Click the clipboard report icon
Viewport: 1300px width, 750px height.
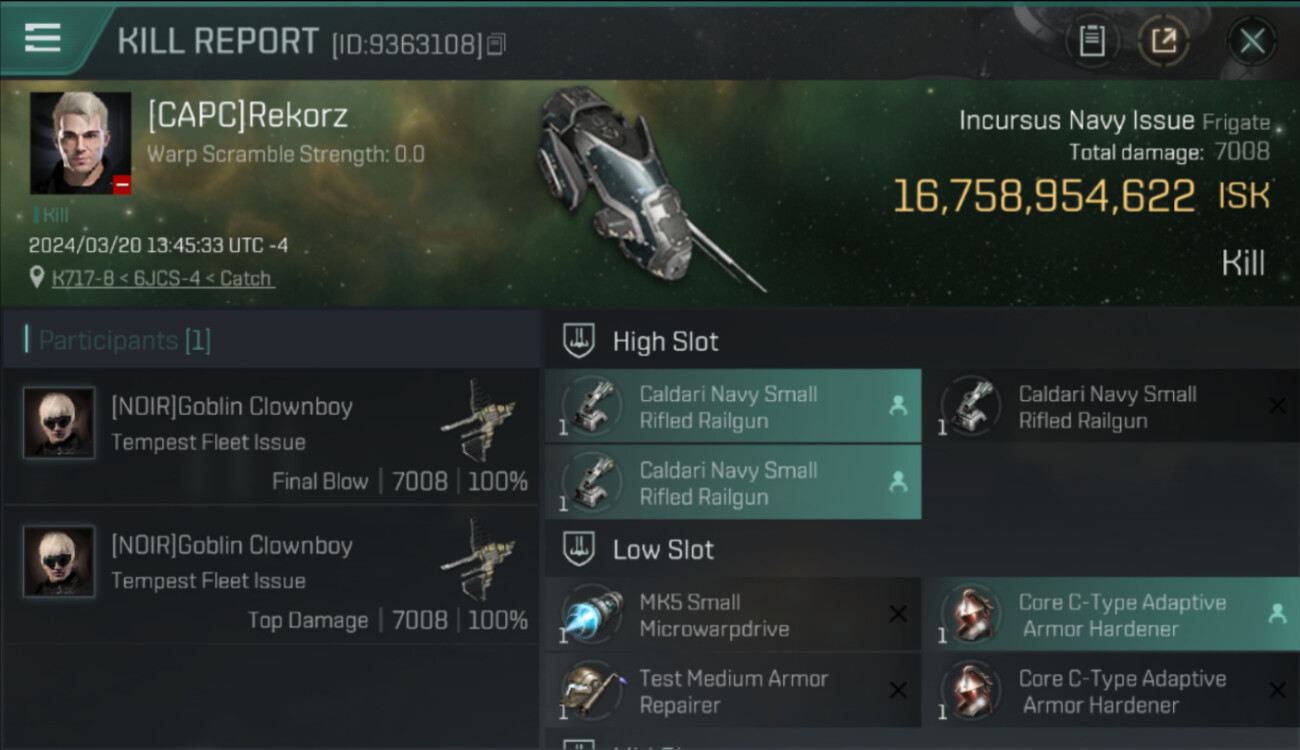pos(1091,41)
